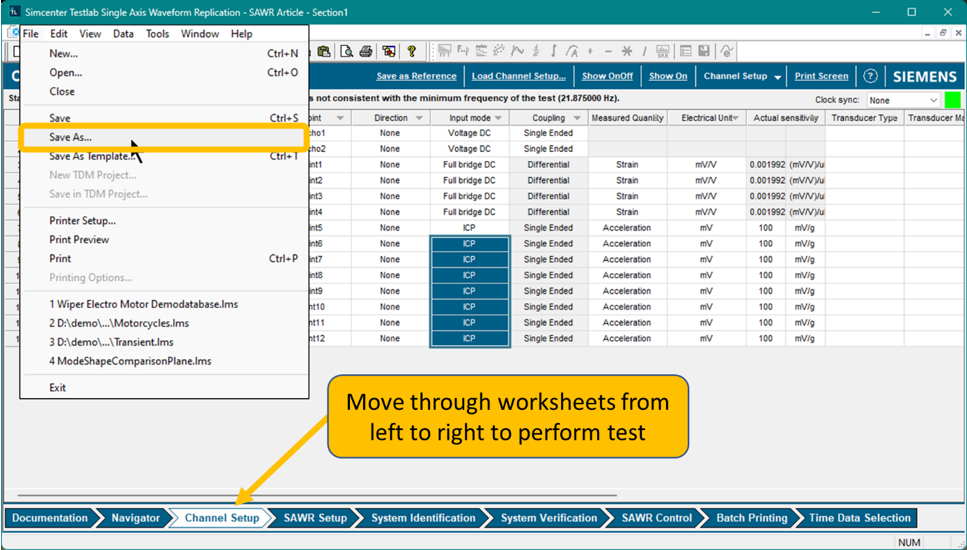
Task: Open the Input mode column filter dropdown
Action: [500, 118]
